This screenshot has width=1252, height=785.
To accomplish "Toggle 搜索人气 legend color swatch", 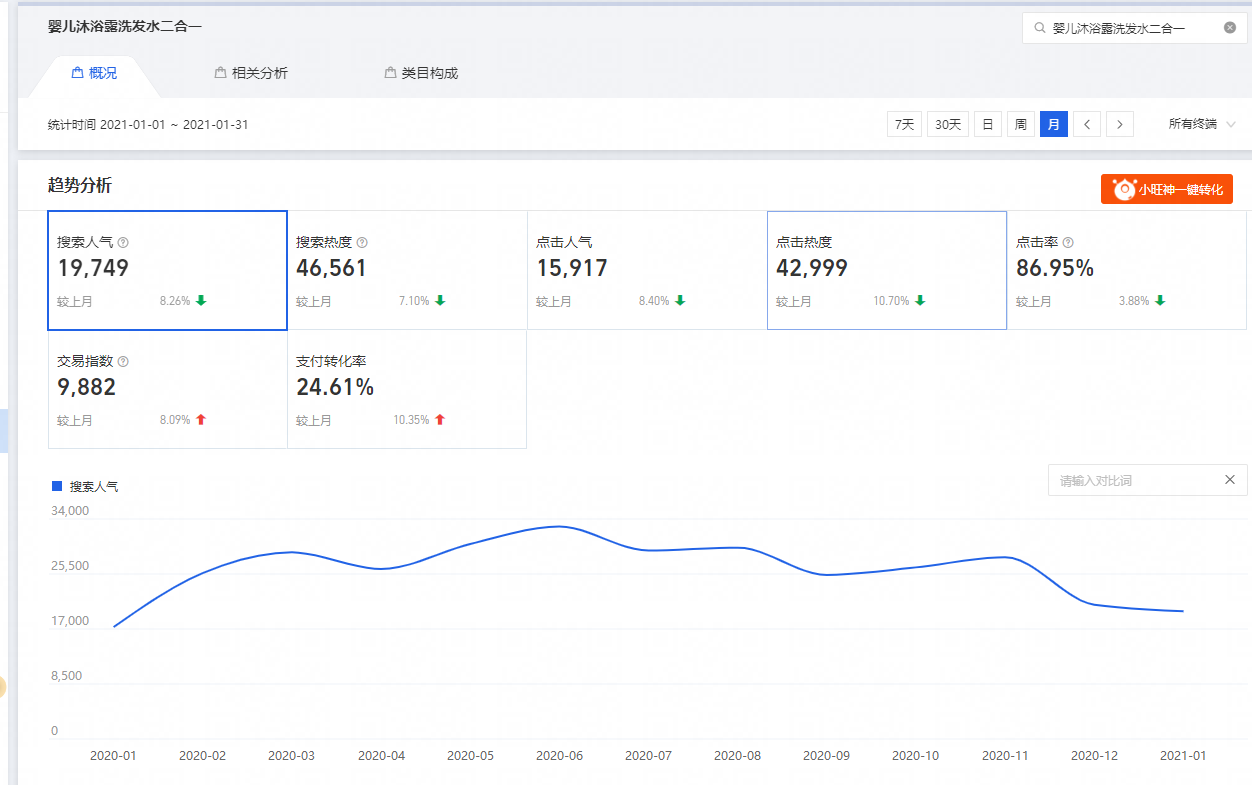I will tap(57, 486).
